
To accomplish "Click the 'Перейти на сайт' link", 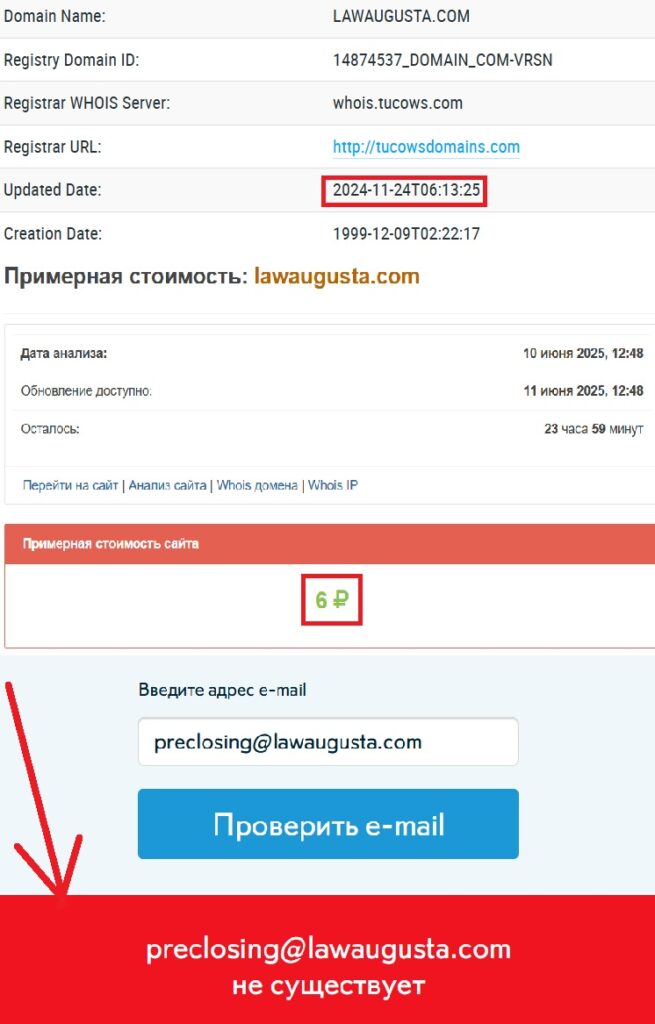I will pyautogui.click(x=70, y=485).
